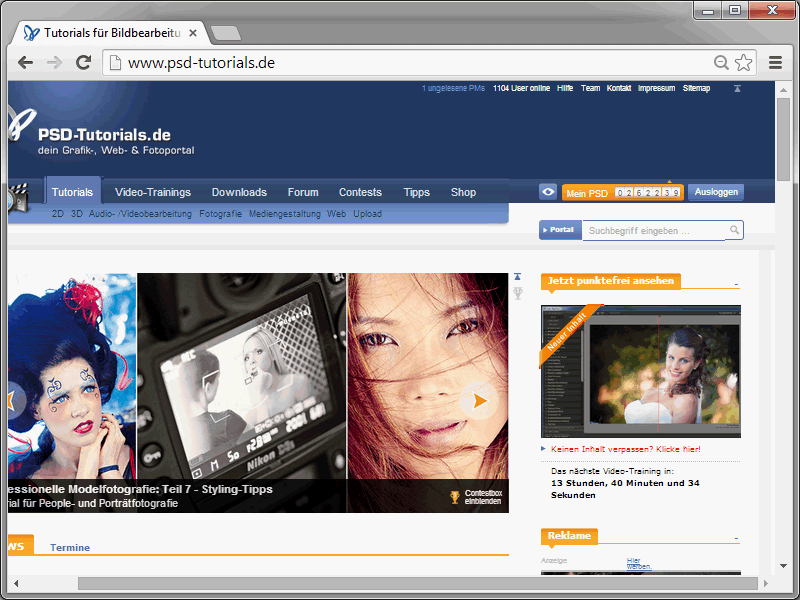
Task: Open the wedding video-training thumbnail
Action: click(641, 371)
